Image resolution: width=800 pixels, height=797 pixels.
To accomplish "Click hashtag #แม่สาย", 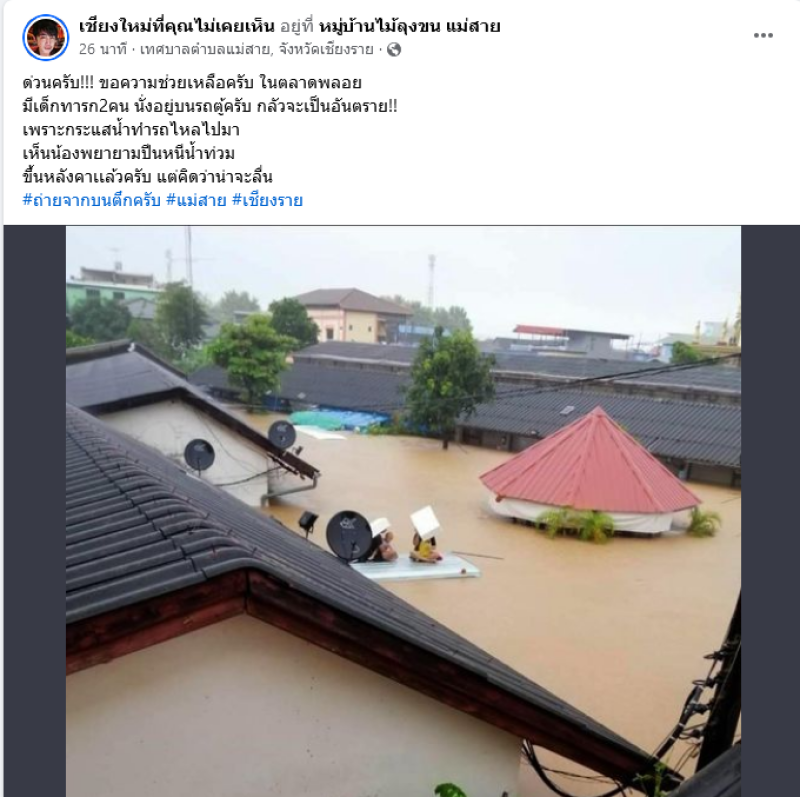I will pyautogui.click(x=196, y=200).
